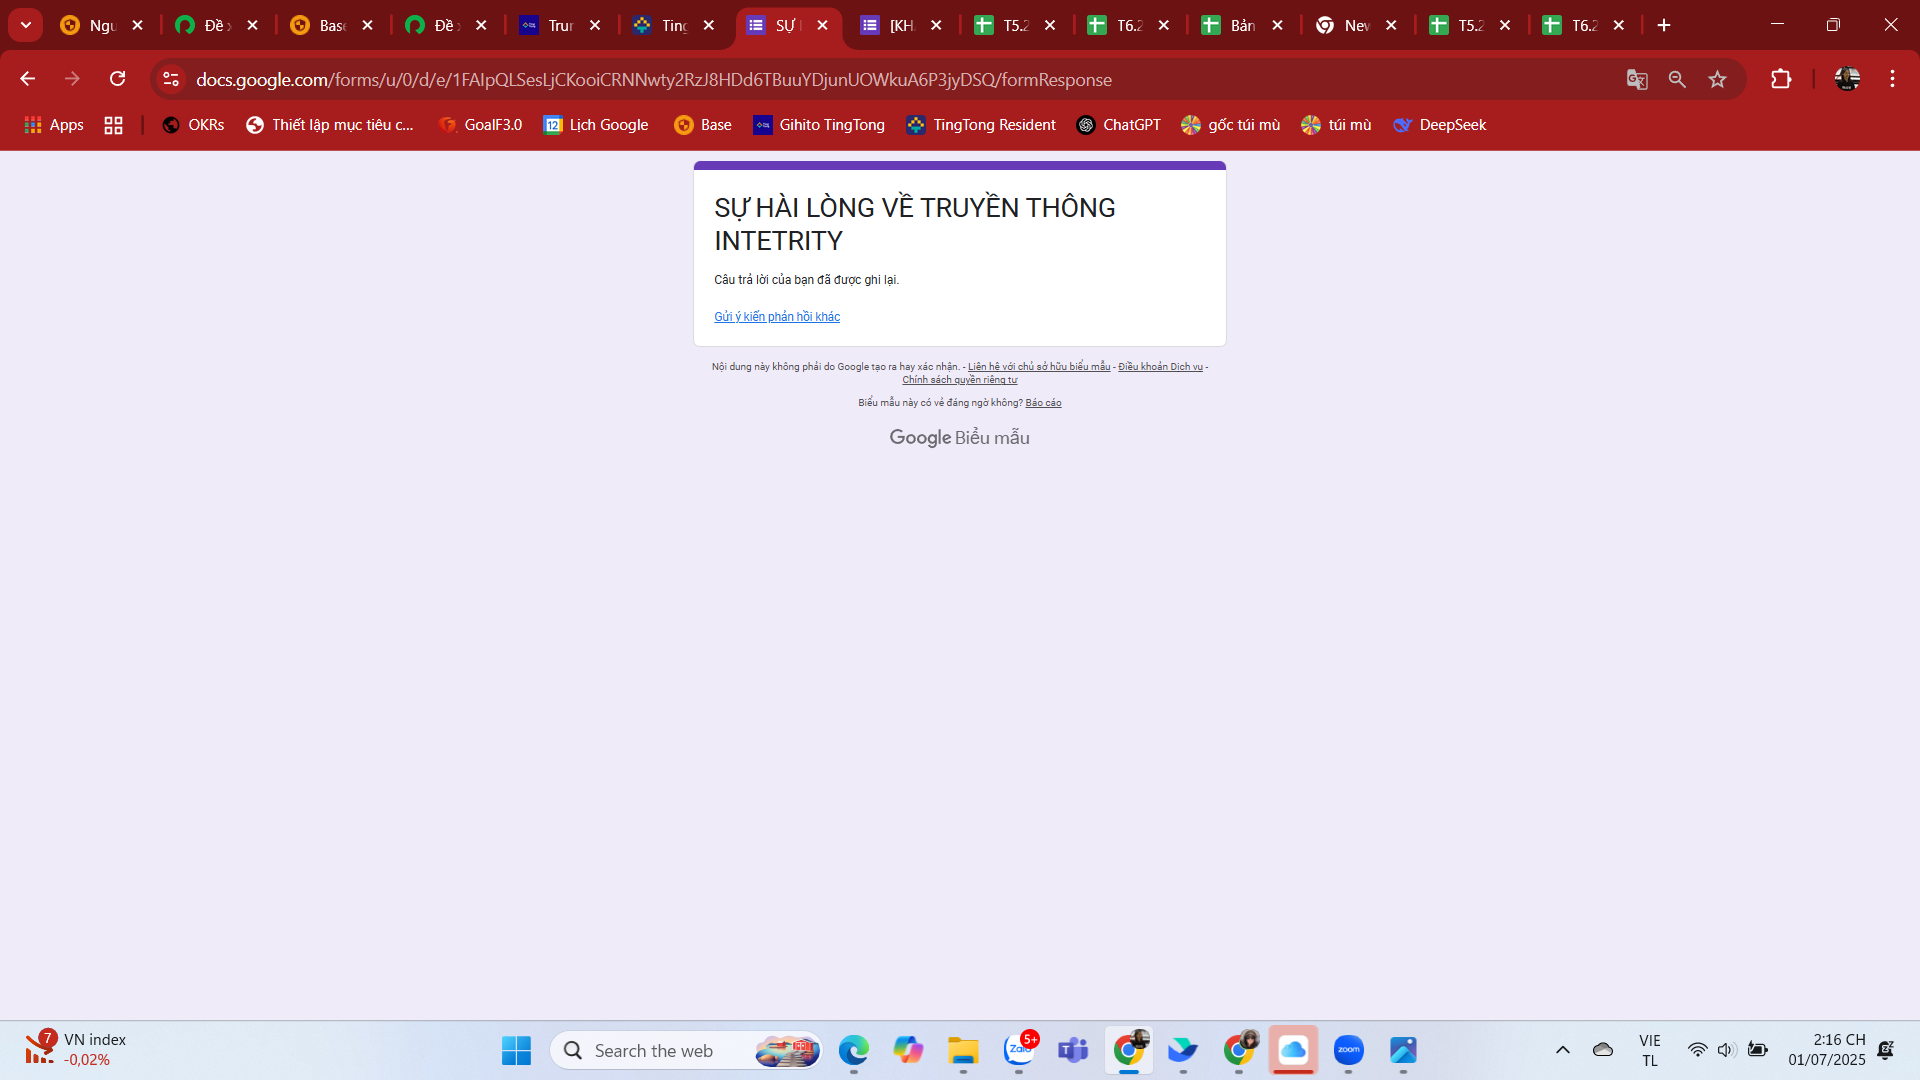
Task: Open site information icon beside the URL
Action: [171, 79]
